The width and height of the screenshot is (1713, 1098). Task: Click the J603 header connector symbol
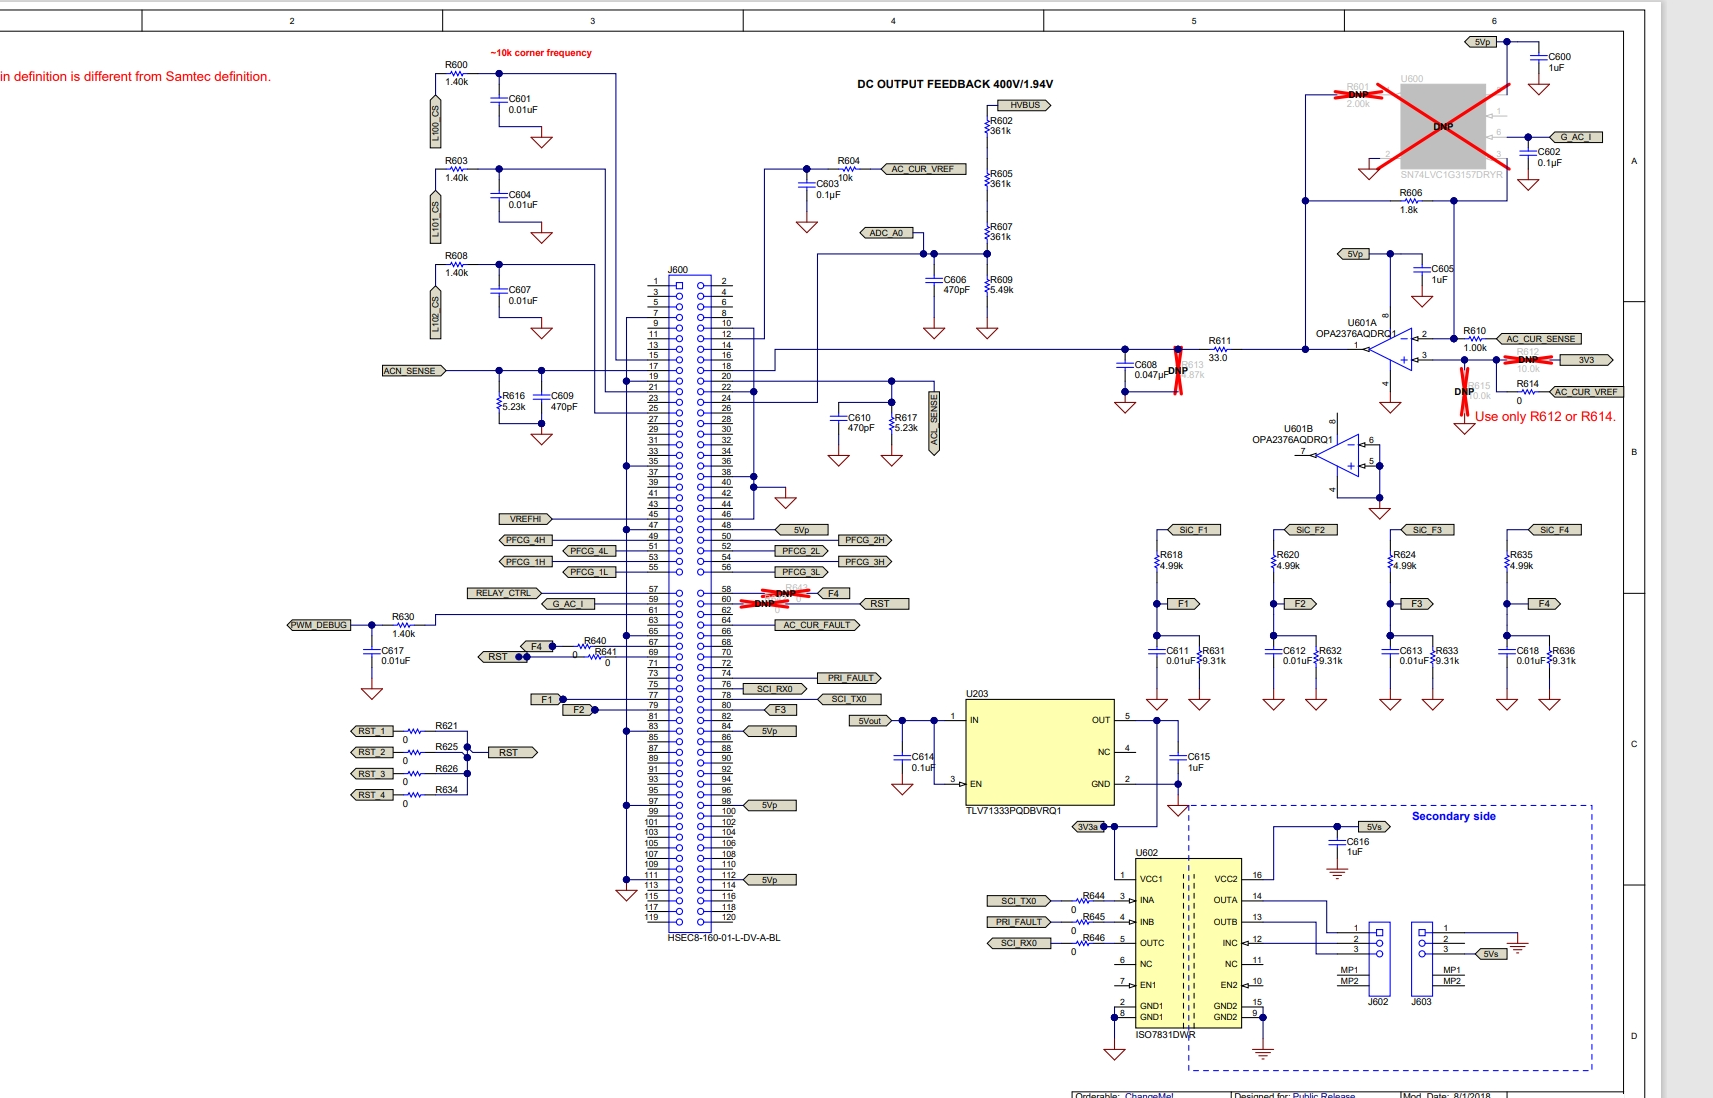tap(1422, 956)
